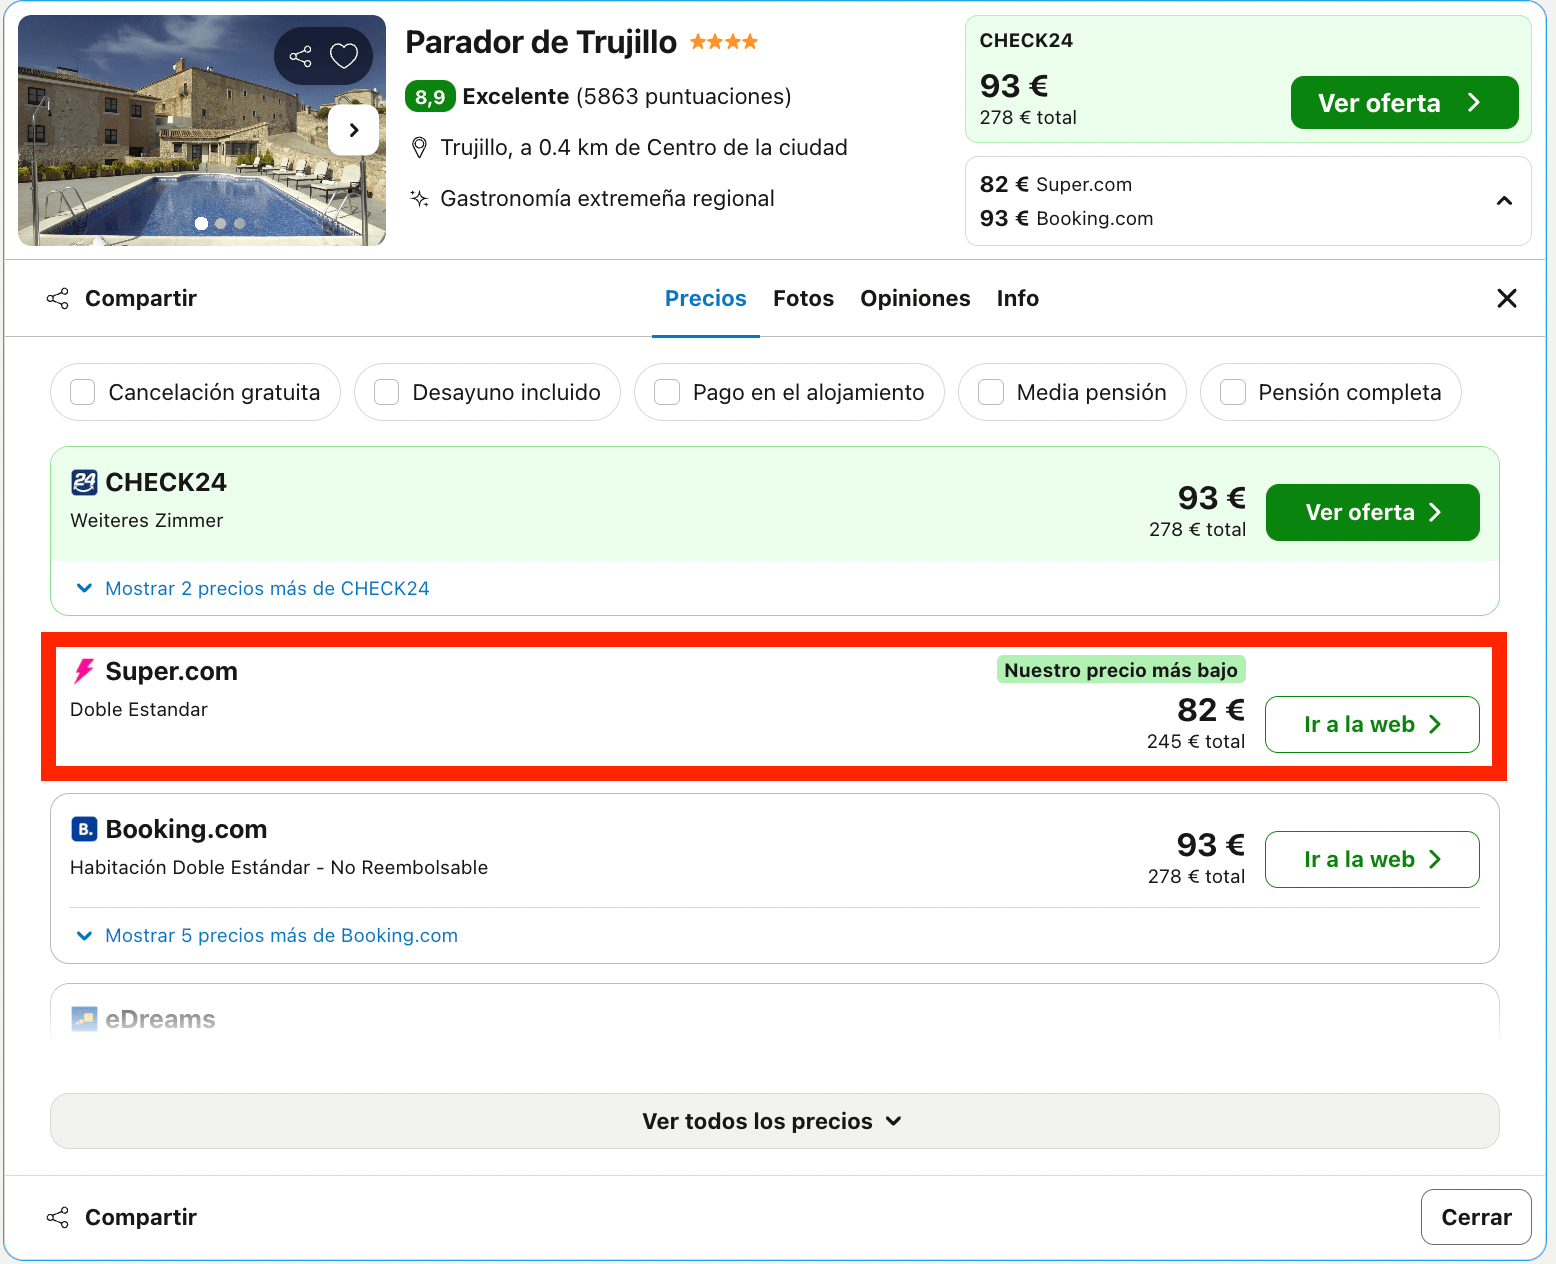1556x1264 pixels.
Task: Click the 8,9 rating badge
Action: click(x=430, y=97)
